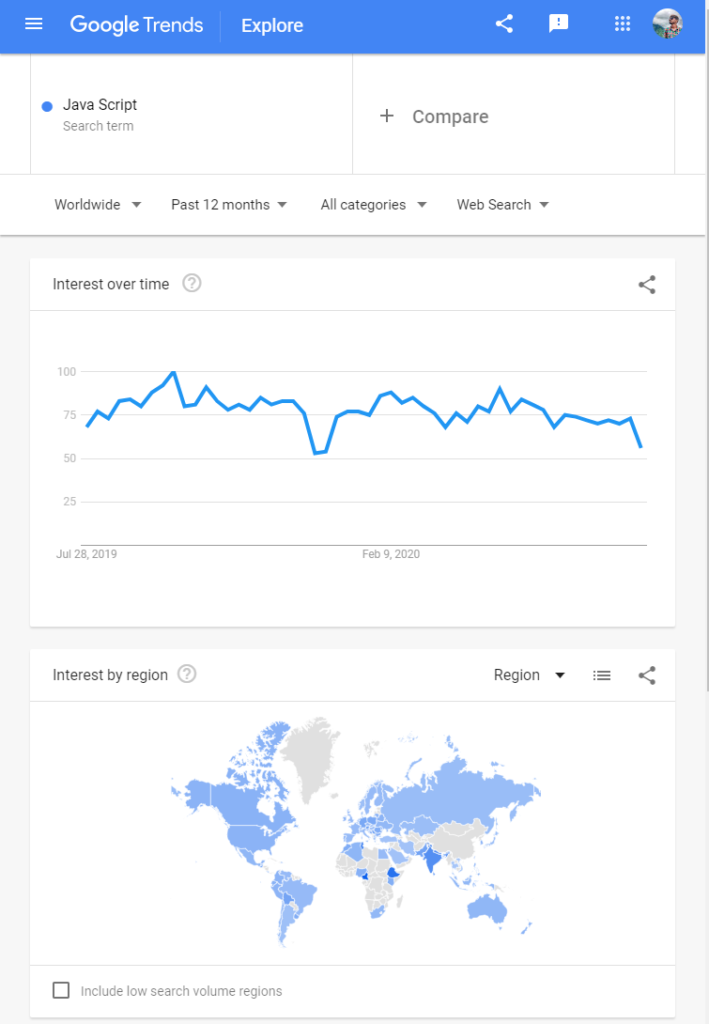Open the Web Search type dropdown
The image size is (709, 1024).
coord(503,205)
